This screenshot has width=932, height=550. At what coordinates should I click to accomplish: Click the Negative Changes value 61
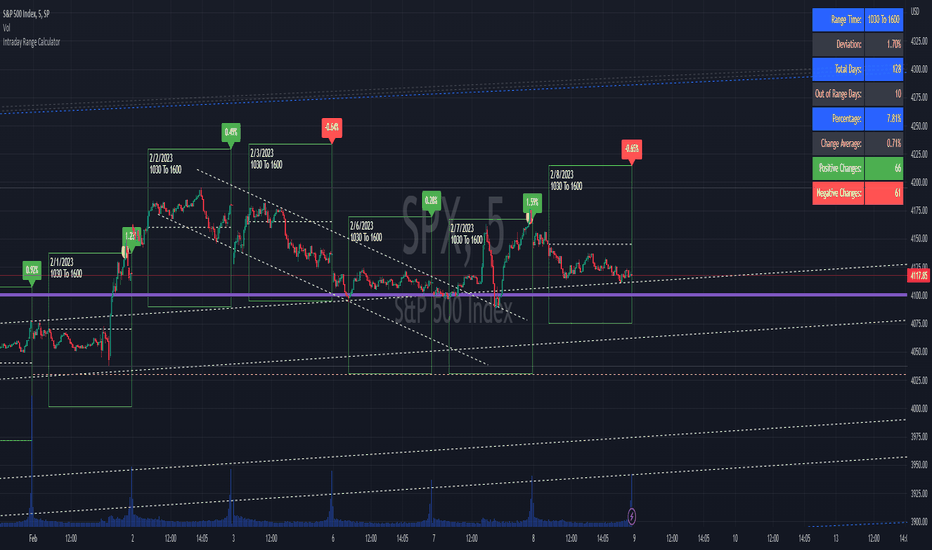click(884, 193)
